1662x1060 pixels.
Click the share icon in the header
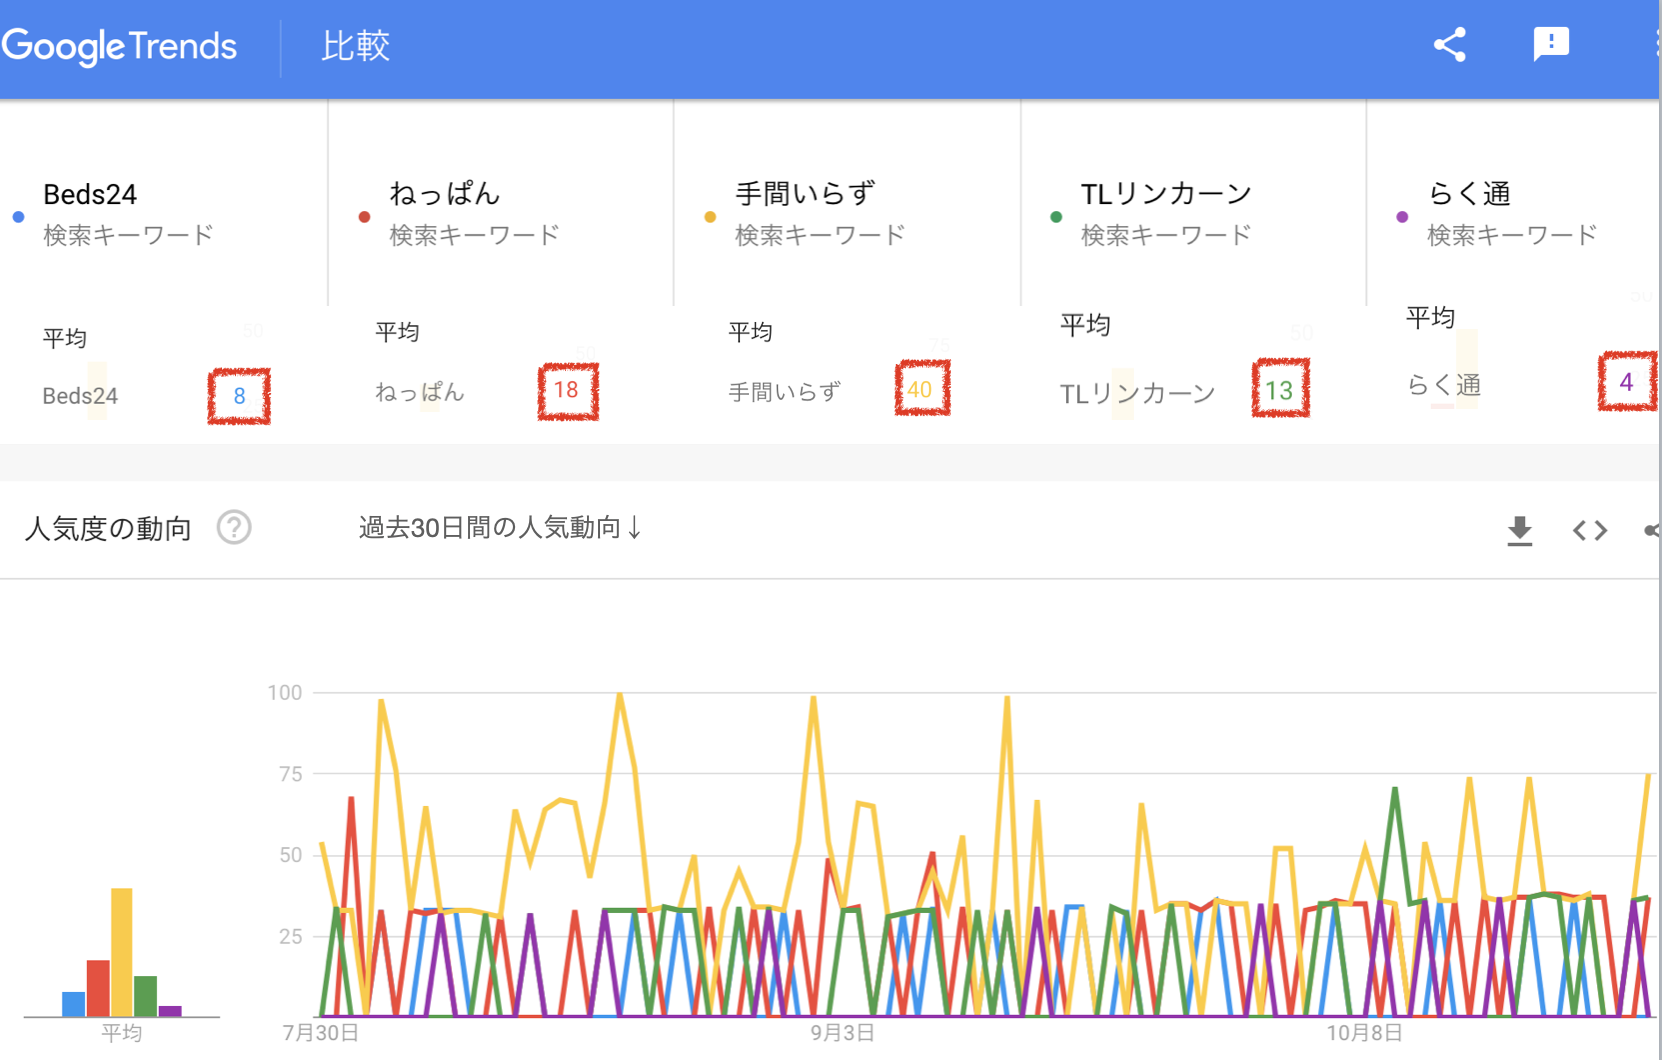(x=1449, y=45)
